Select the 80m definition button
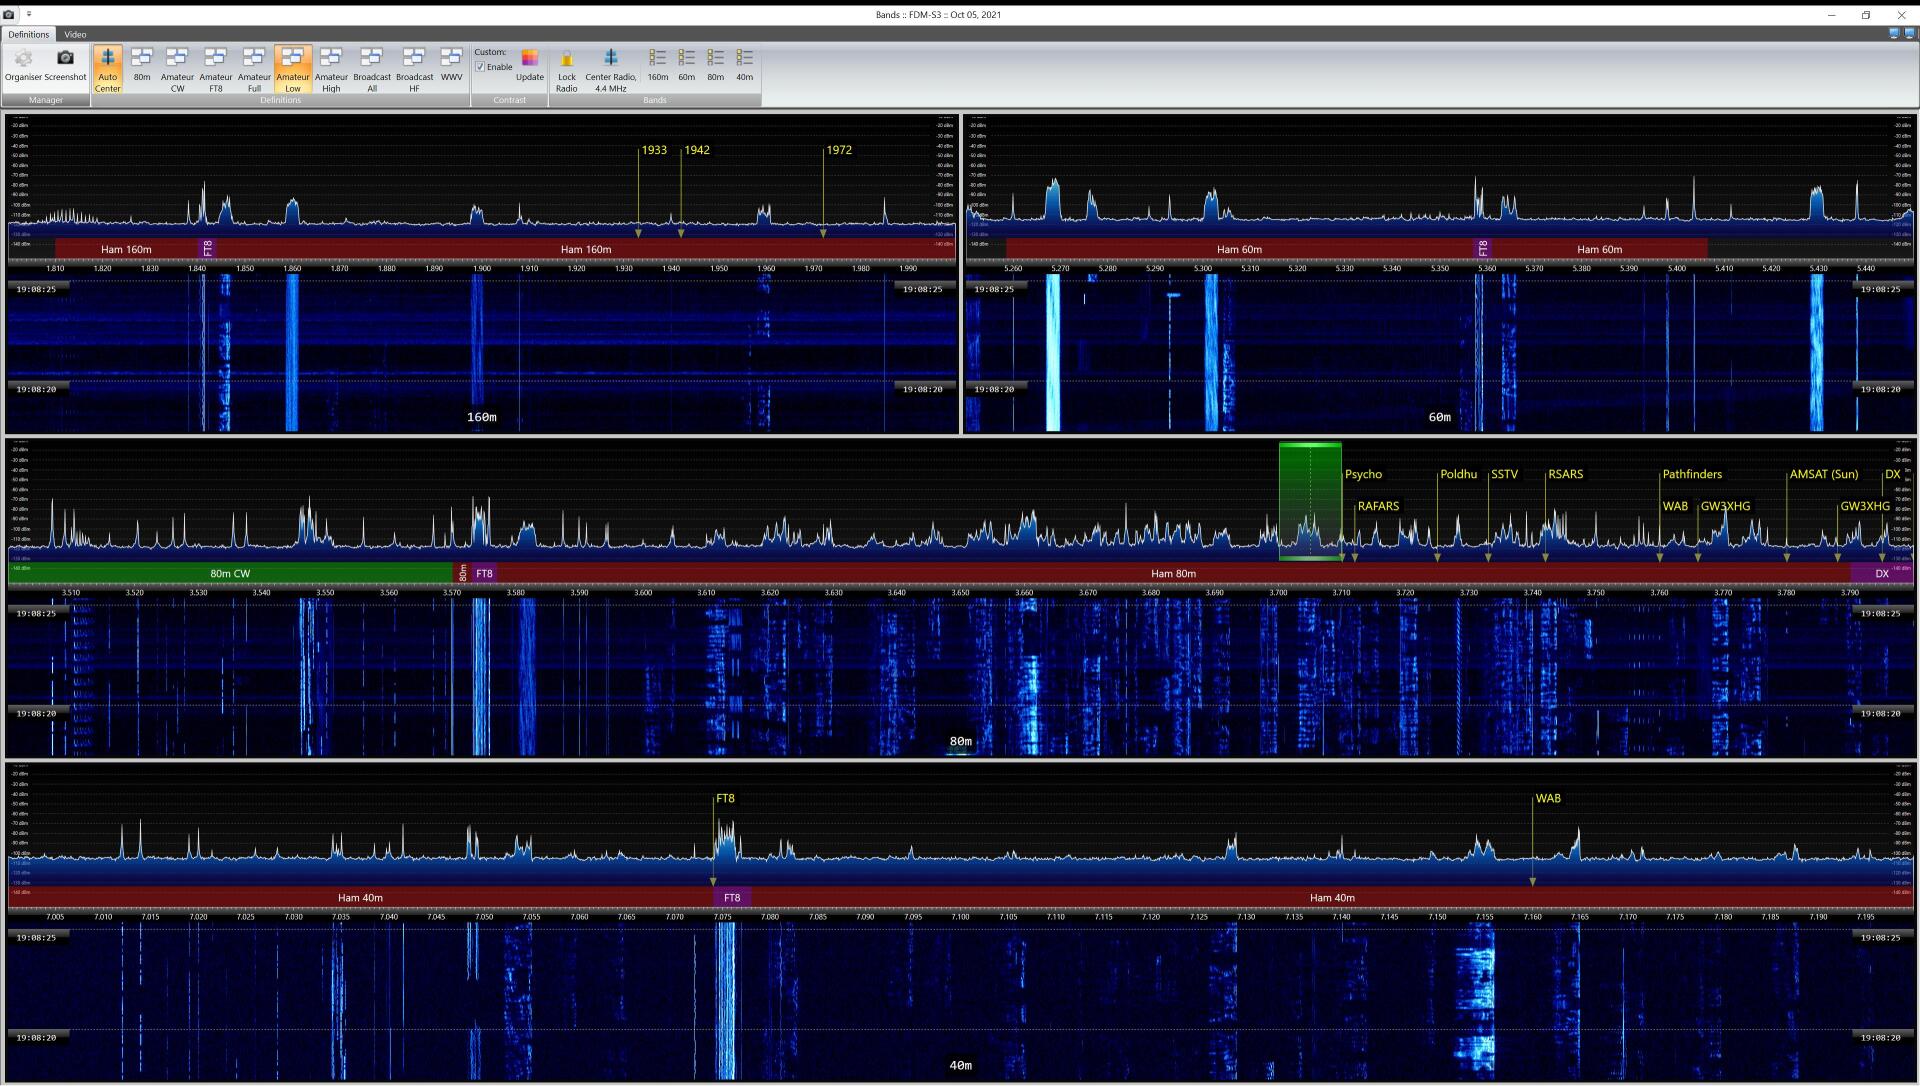This screenshot has width=1920, height=1086. [141, 68]
